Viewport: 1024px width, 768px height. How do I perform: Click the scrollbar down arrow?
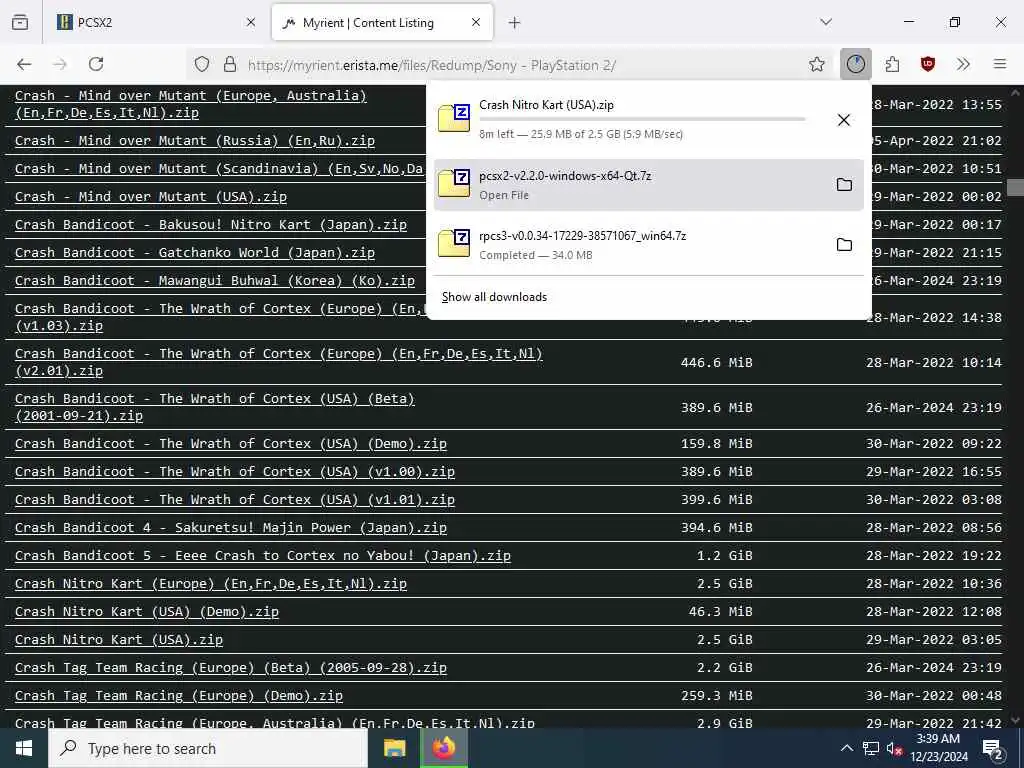tap(1015, 720)
